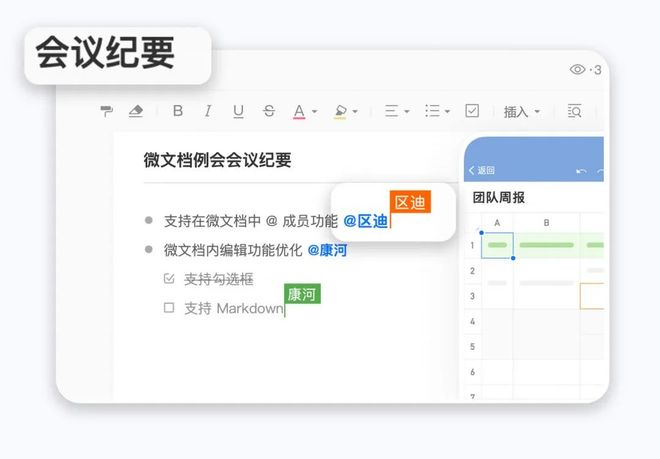Check the 支持 Markdown checkbox
The width and height of the screenshot is (660, 459).
[x=169, y=308]
